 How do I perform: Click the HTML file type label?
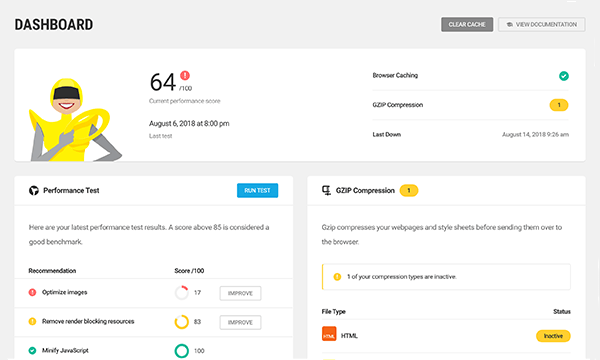click(349, 336)
